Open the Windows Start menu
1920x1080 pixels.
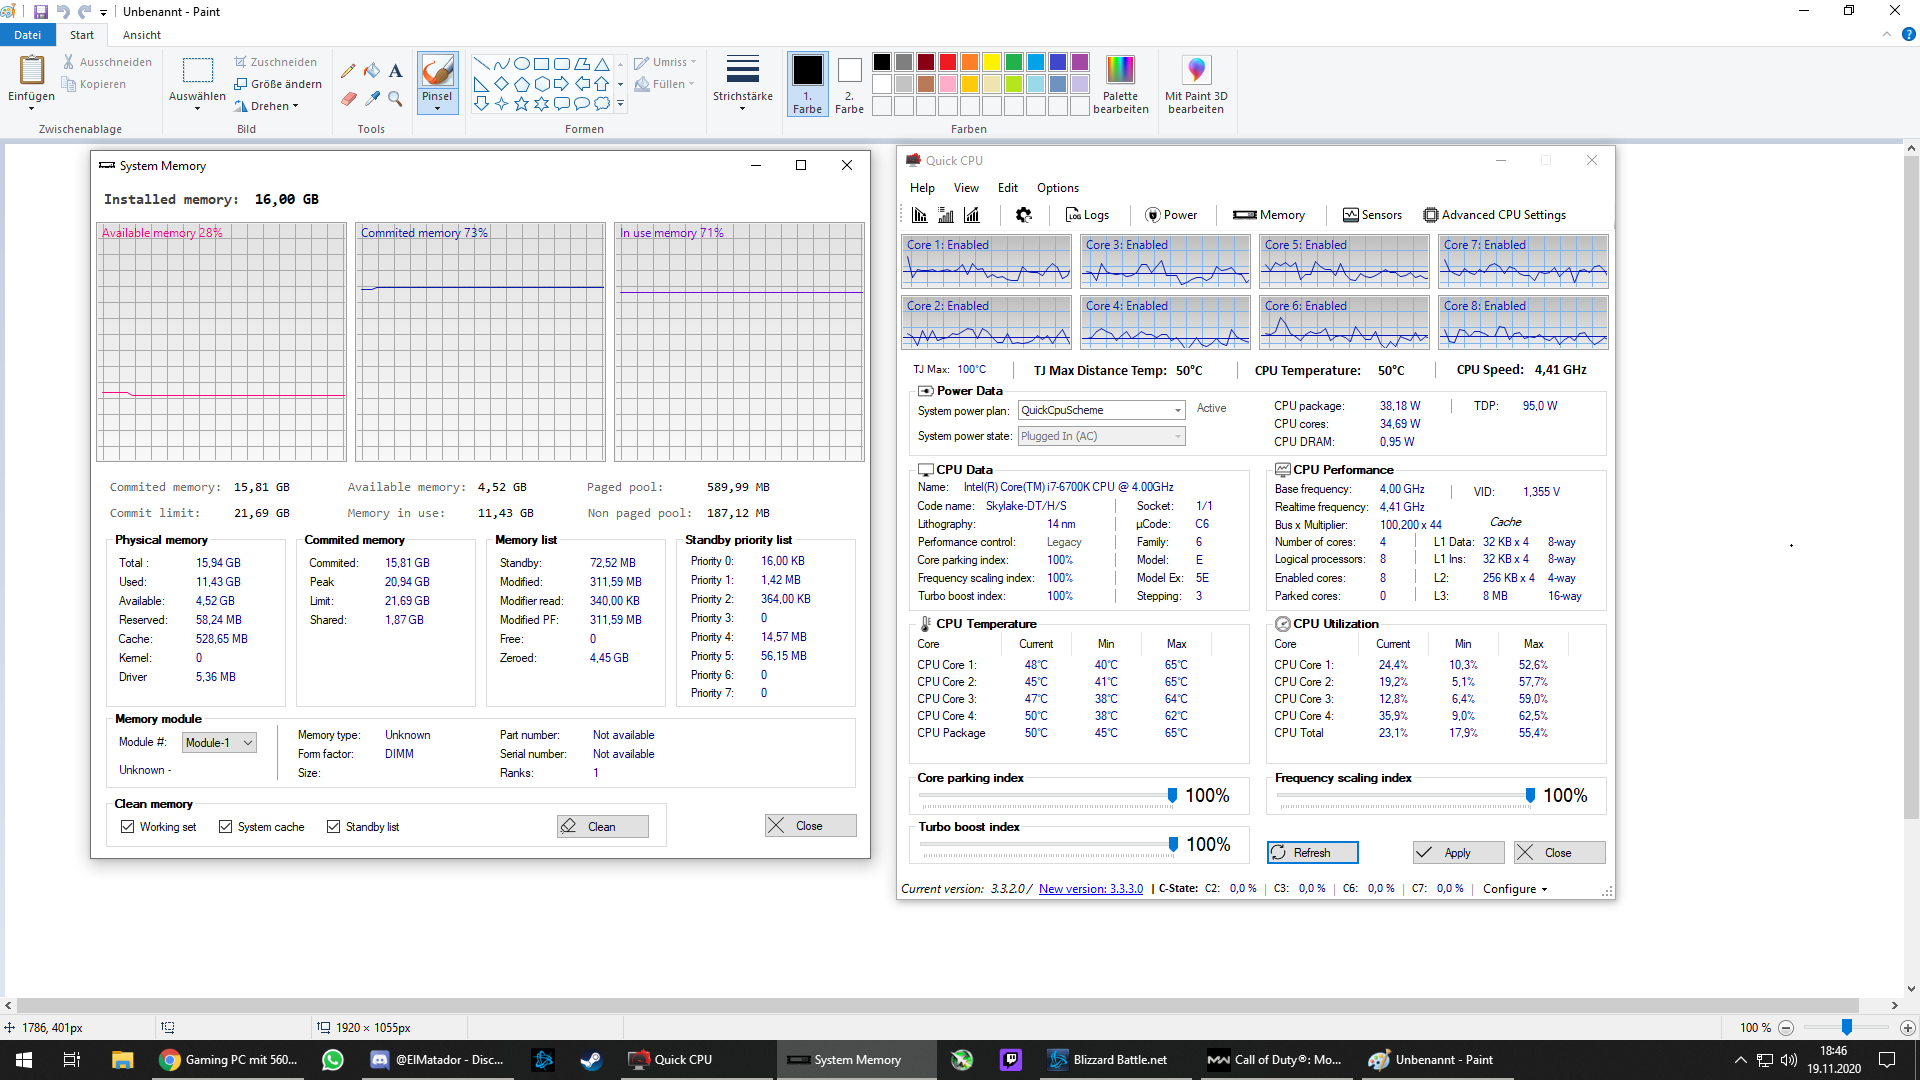click(x=24, y=1060)
